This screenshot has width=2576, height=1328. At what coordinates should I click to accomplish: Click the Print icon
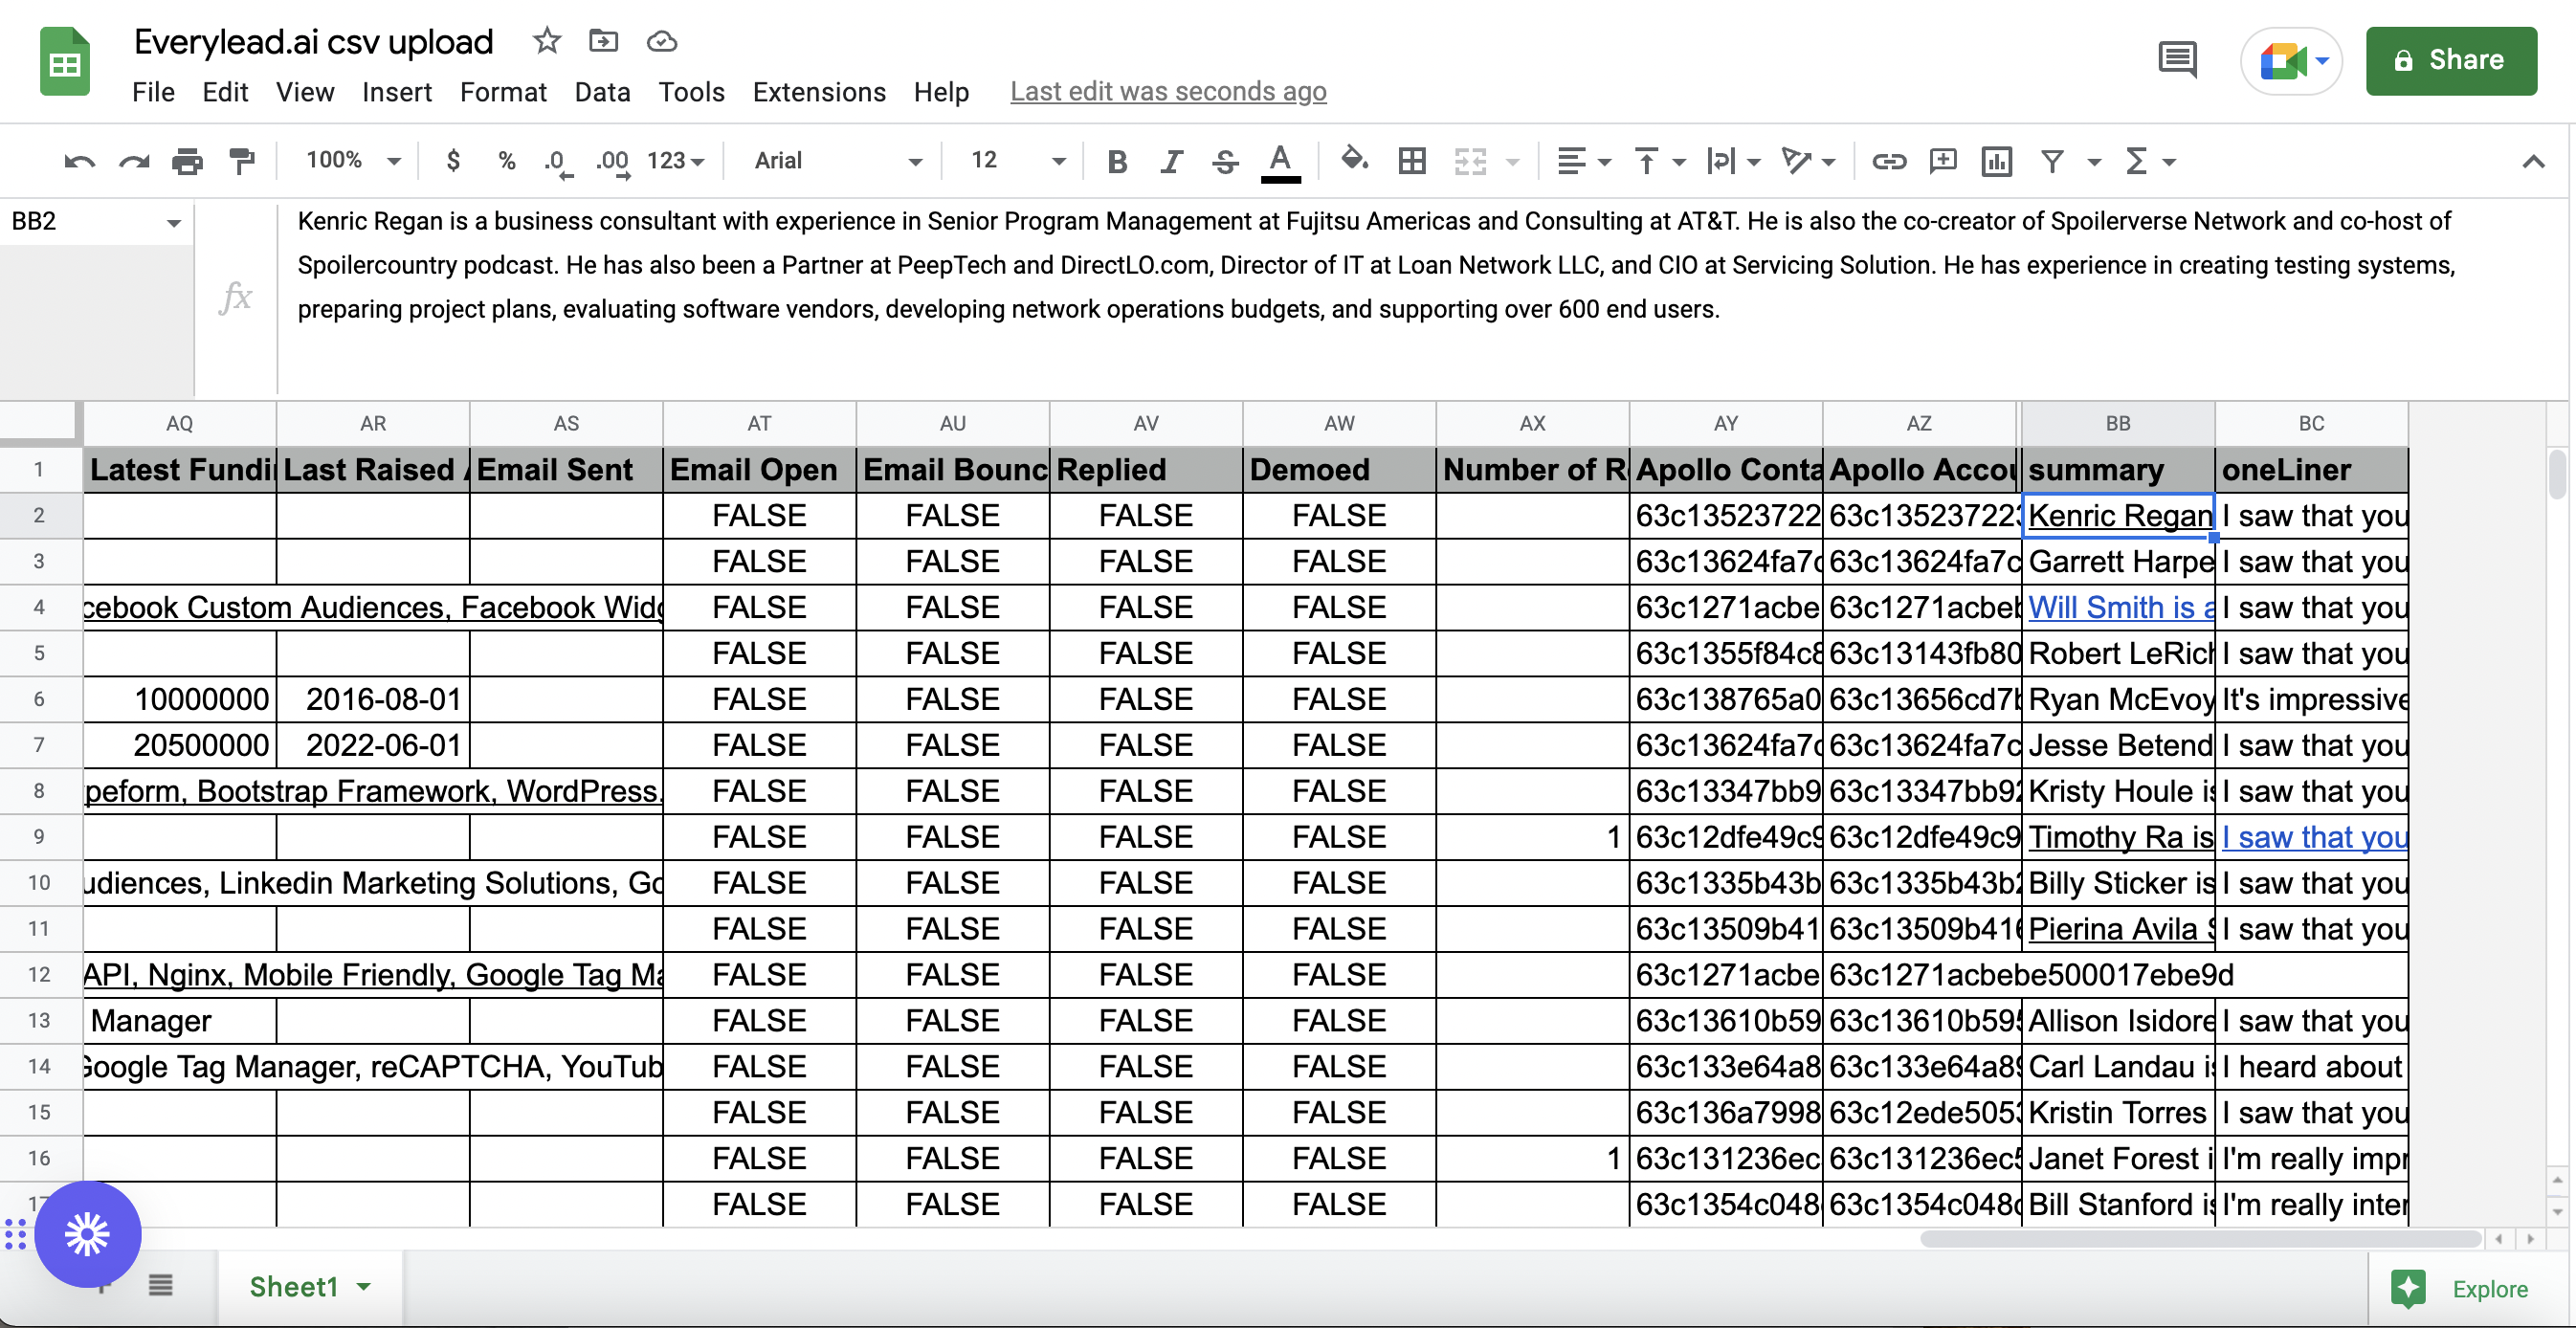coord(187,161)
